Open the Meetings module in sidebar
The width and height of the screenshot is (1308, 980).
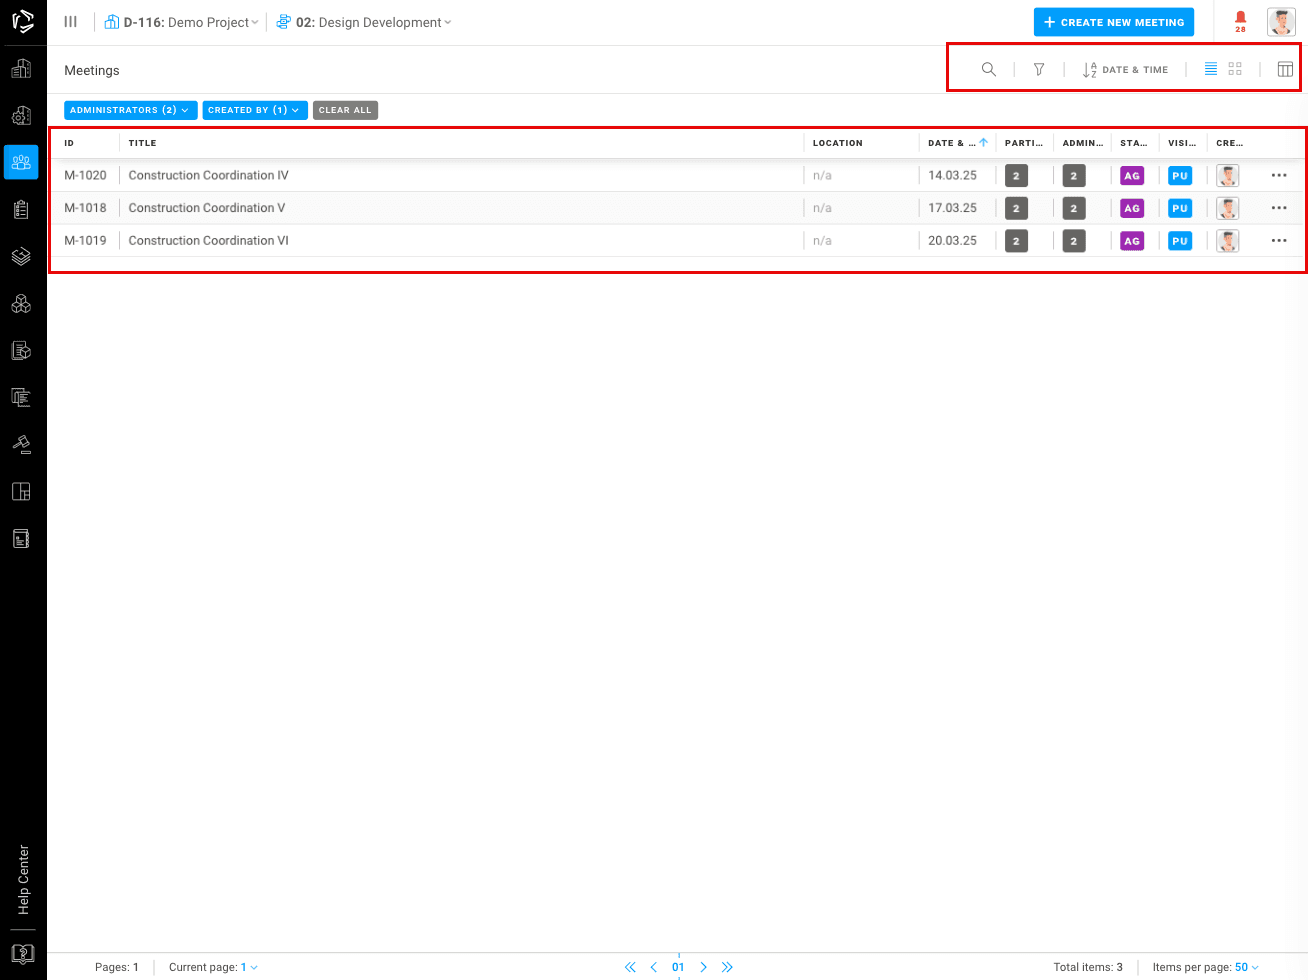21,162
